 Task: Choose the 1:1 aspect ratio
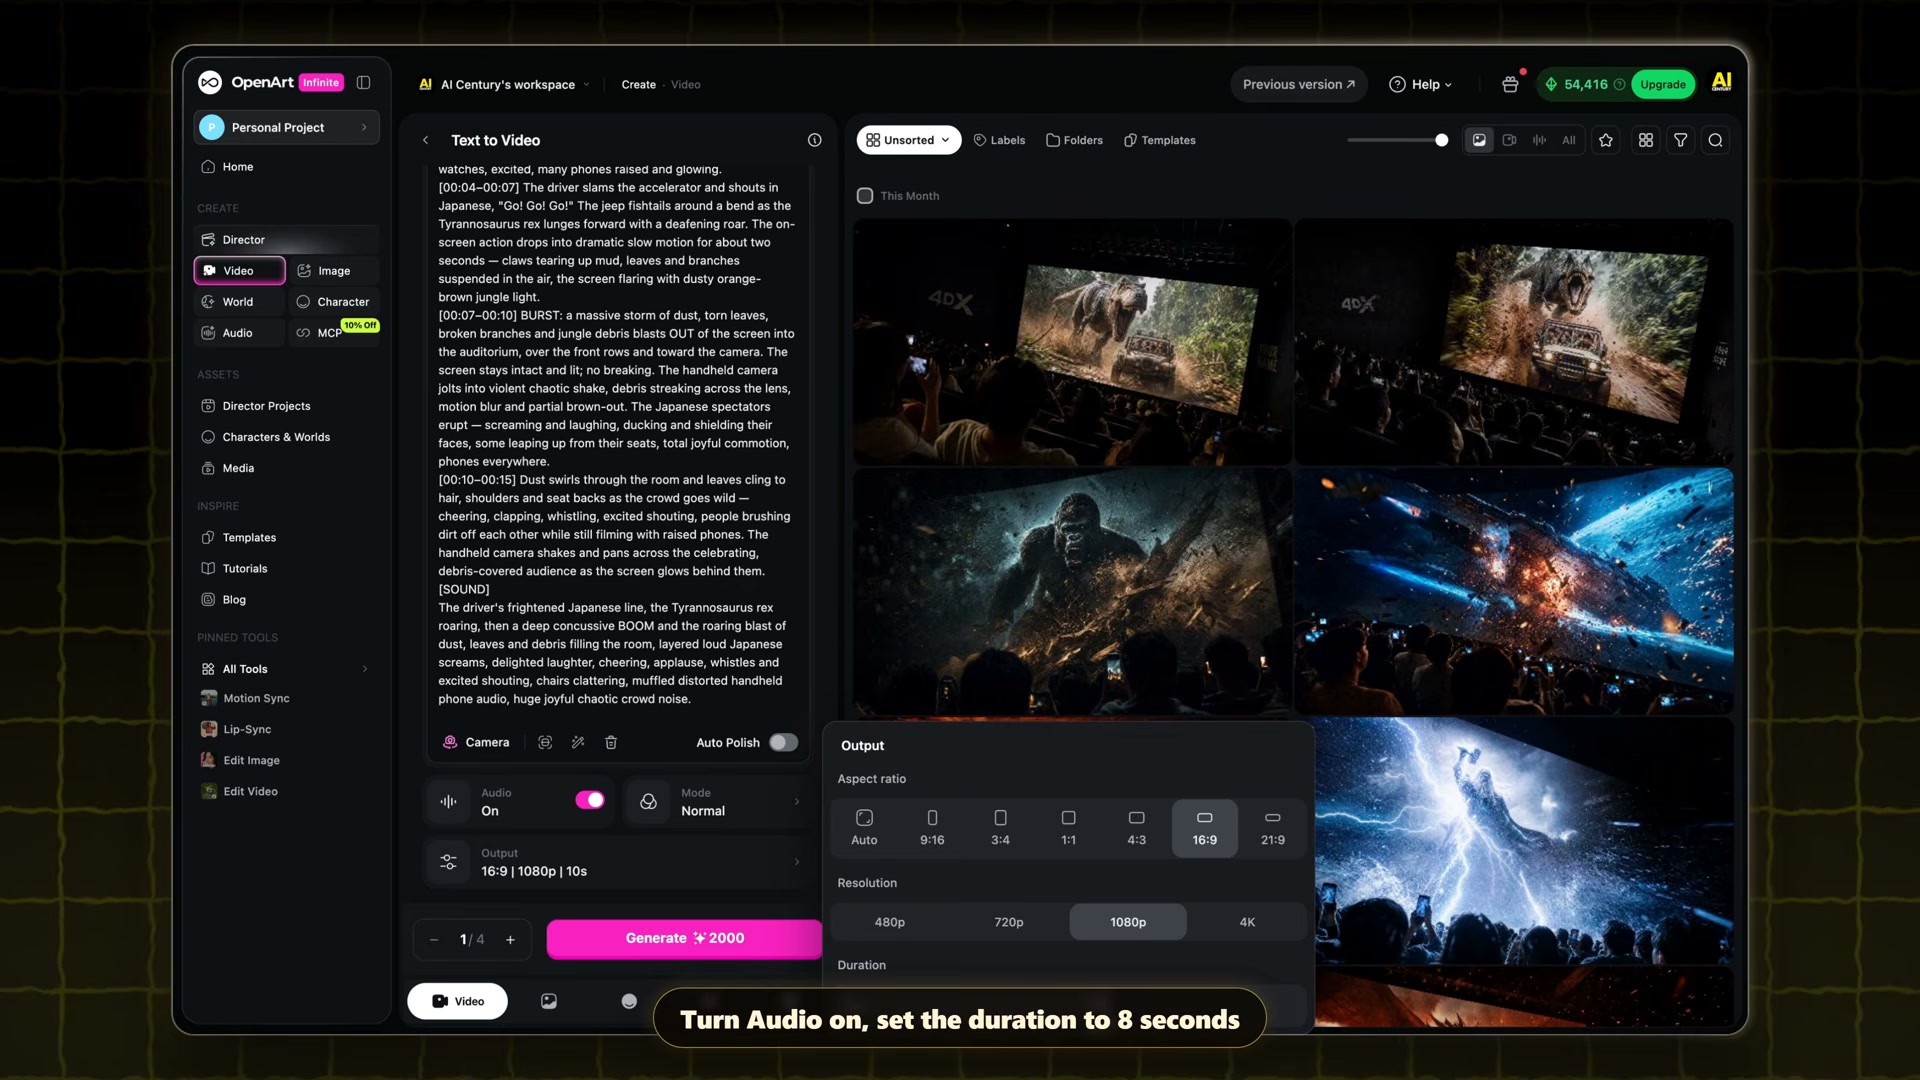[x=1068, y=828]
